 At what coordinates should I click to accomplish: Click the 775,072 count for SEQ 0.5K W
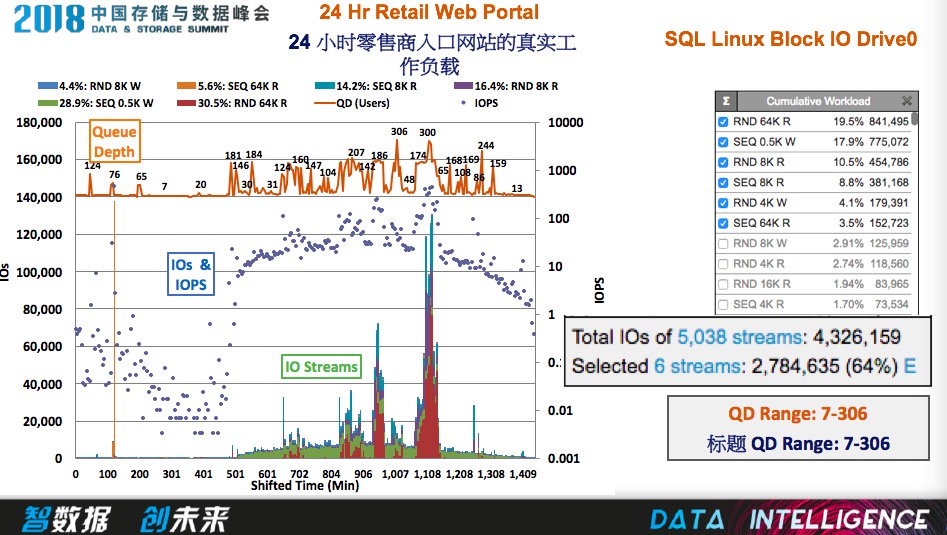(x=889, y=142)
